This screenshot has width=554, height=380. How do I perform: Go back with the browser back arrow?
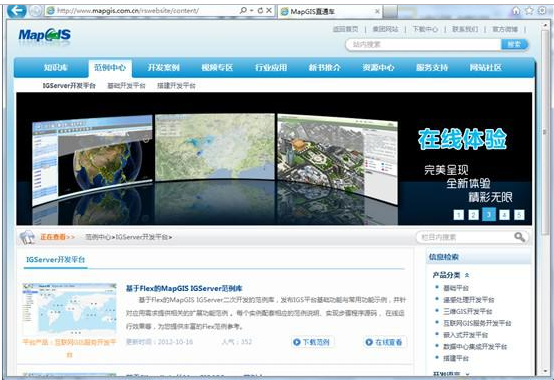[16, 11]
